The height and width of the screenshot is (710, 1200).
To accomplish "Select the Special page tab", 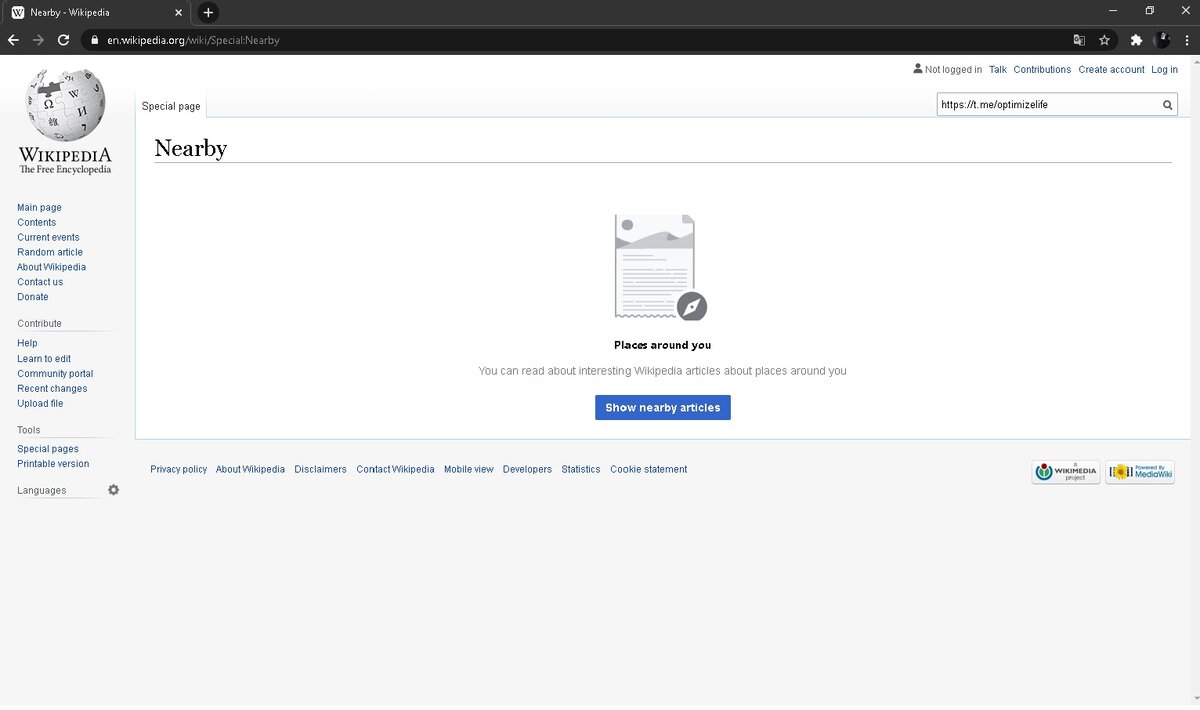I will 171,106.
